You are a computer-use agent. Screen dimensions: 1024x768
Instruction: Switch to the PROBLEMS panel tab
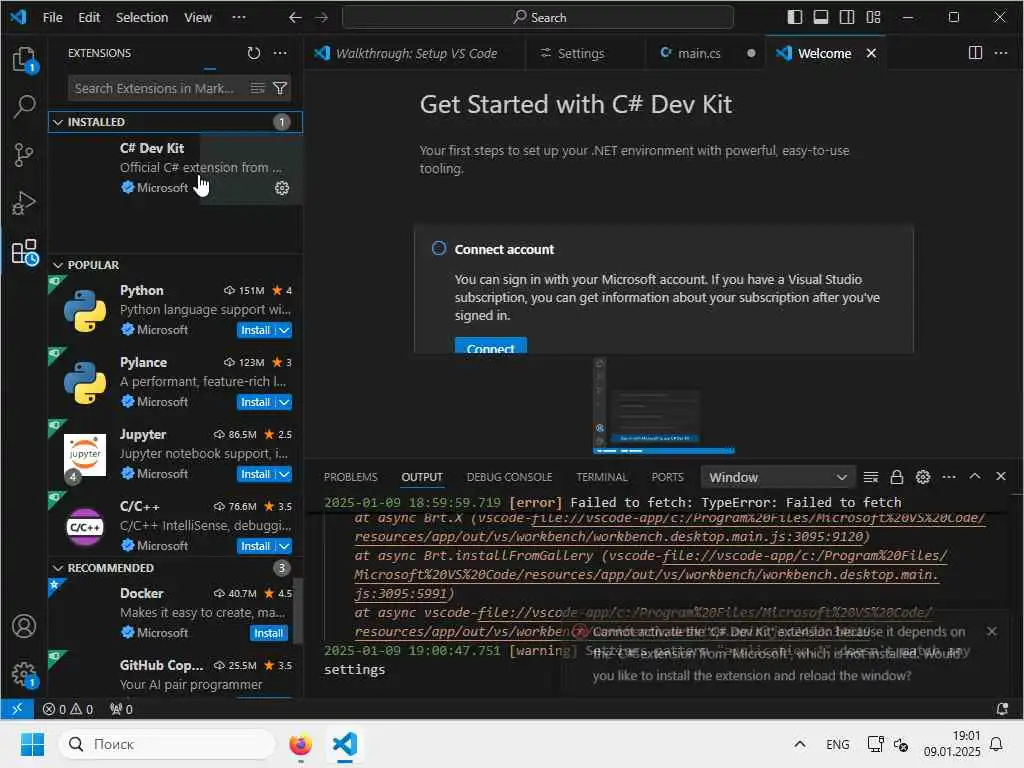coord(351,477)
